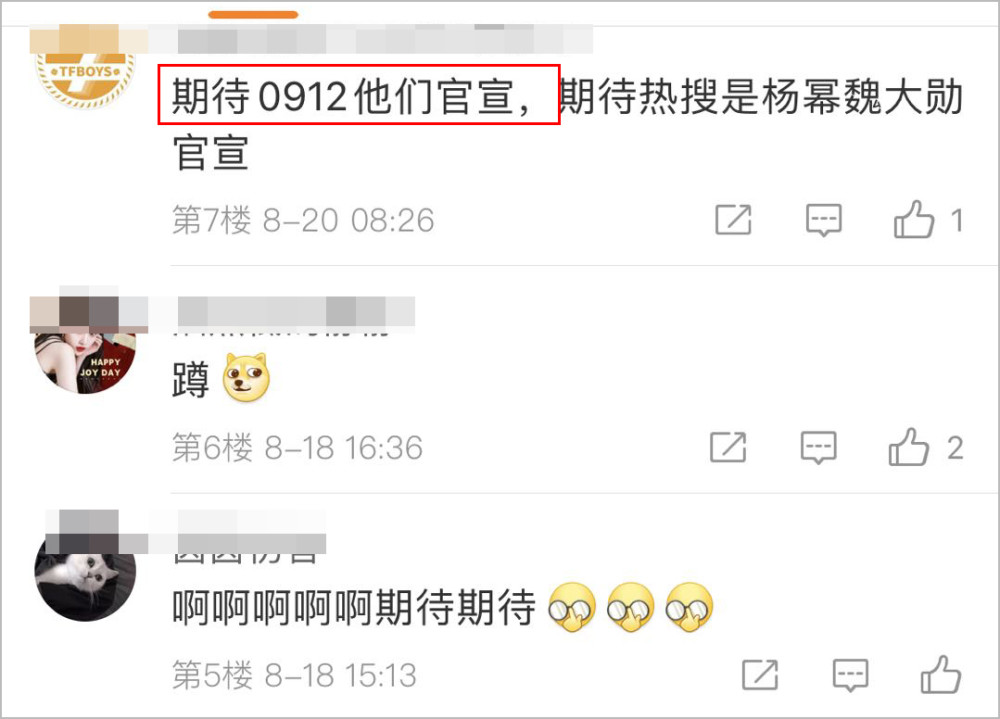Screen dimensions: 1000x719
Task: Like the 第5楼 comment
Action: 941,674
